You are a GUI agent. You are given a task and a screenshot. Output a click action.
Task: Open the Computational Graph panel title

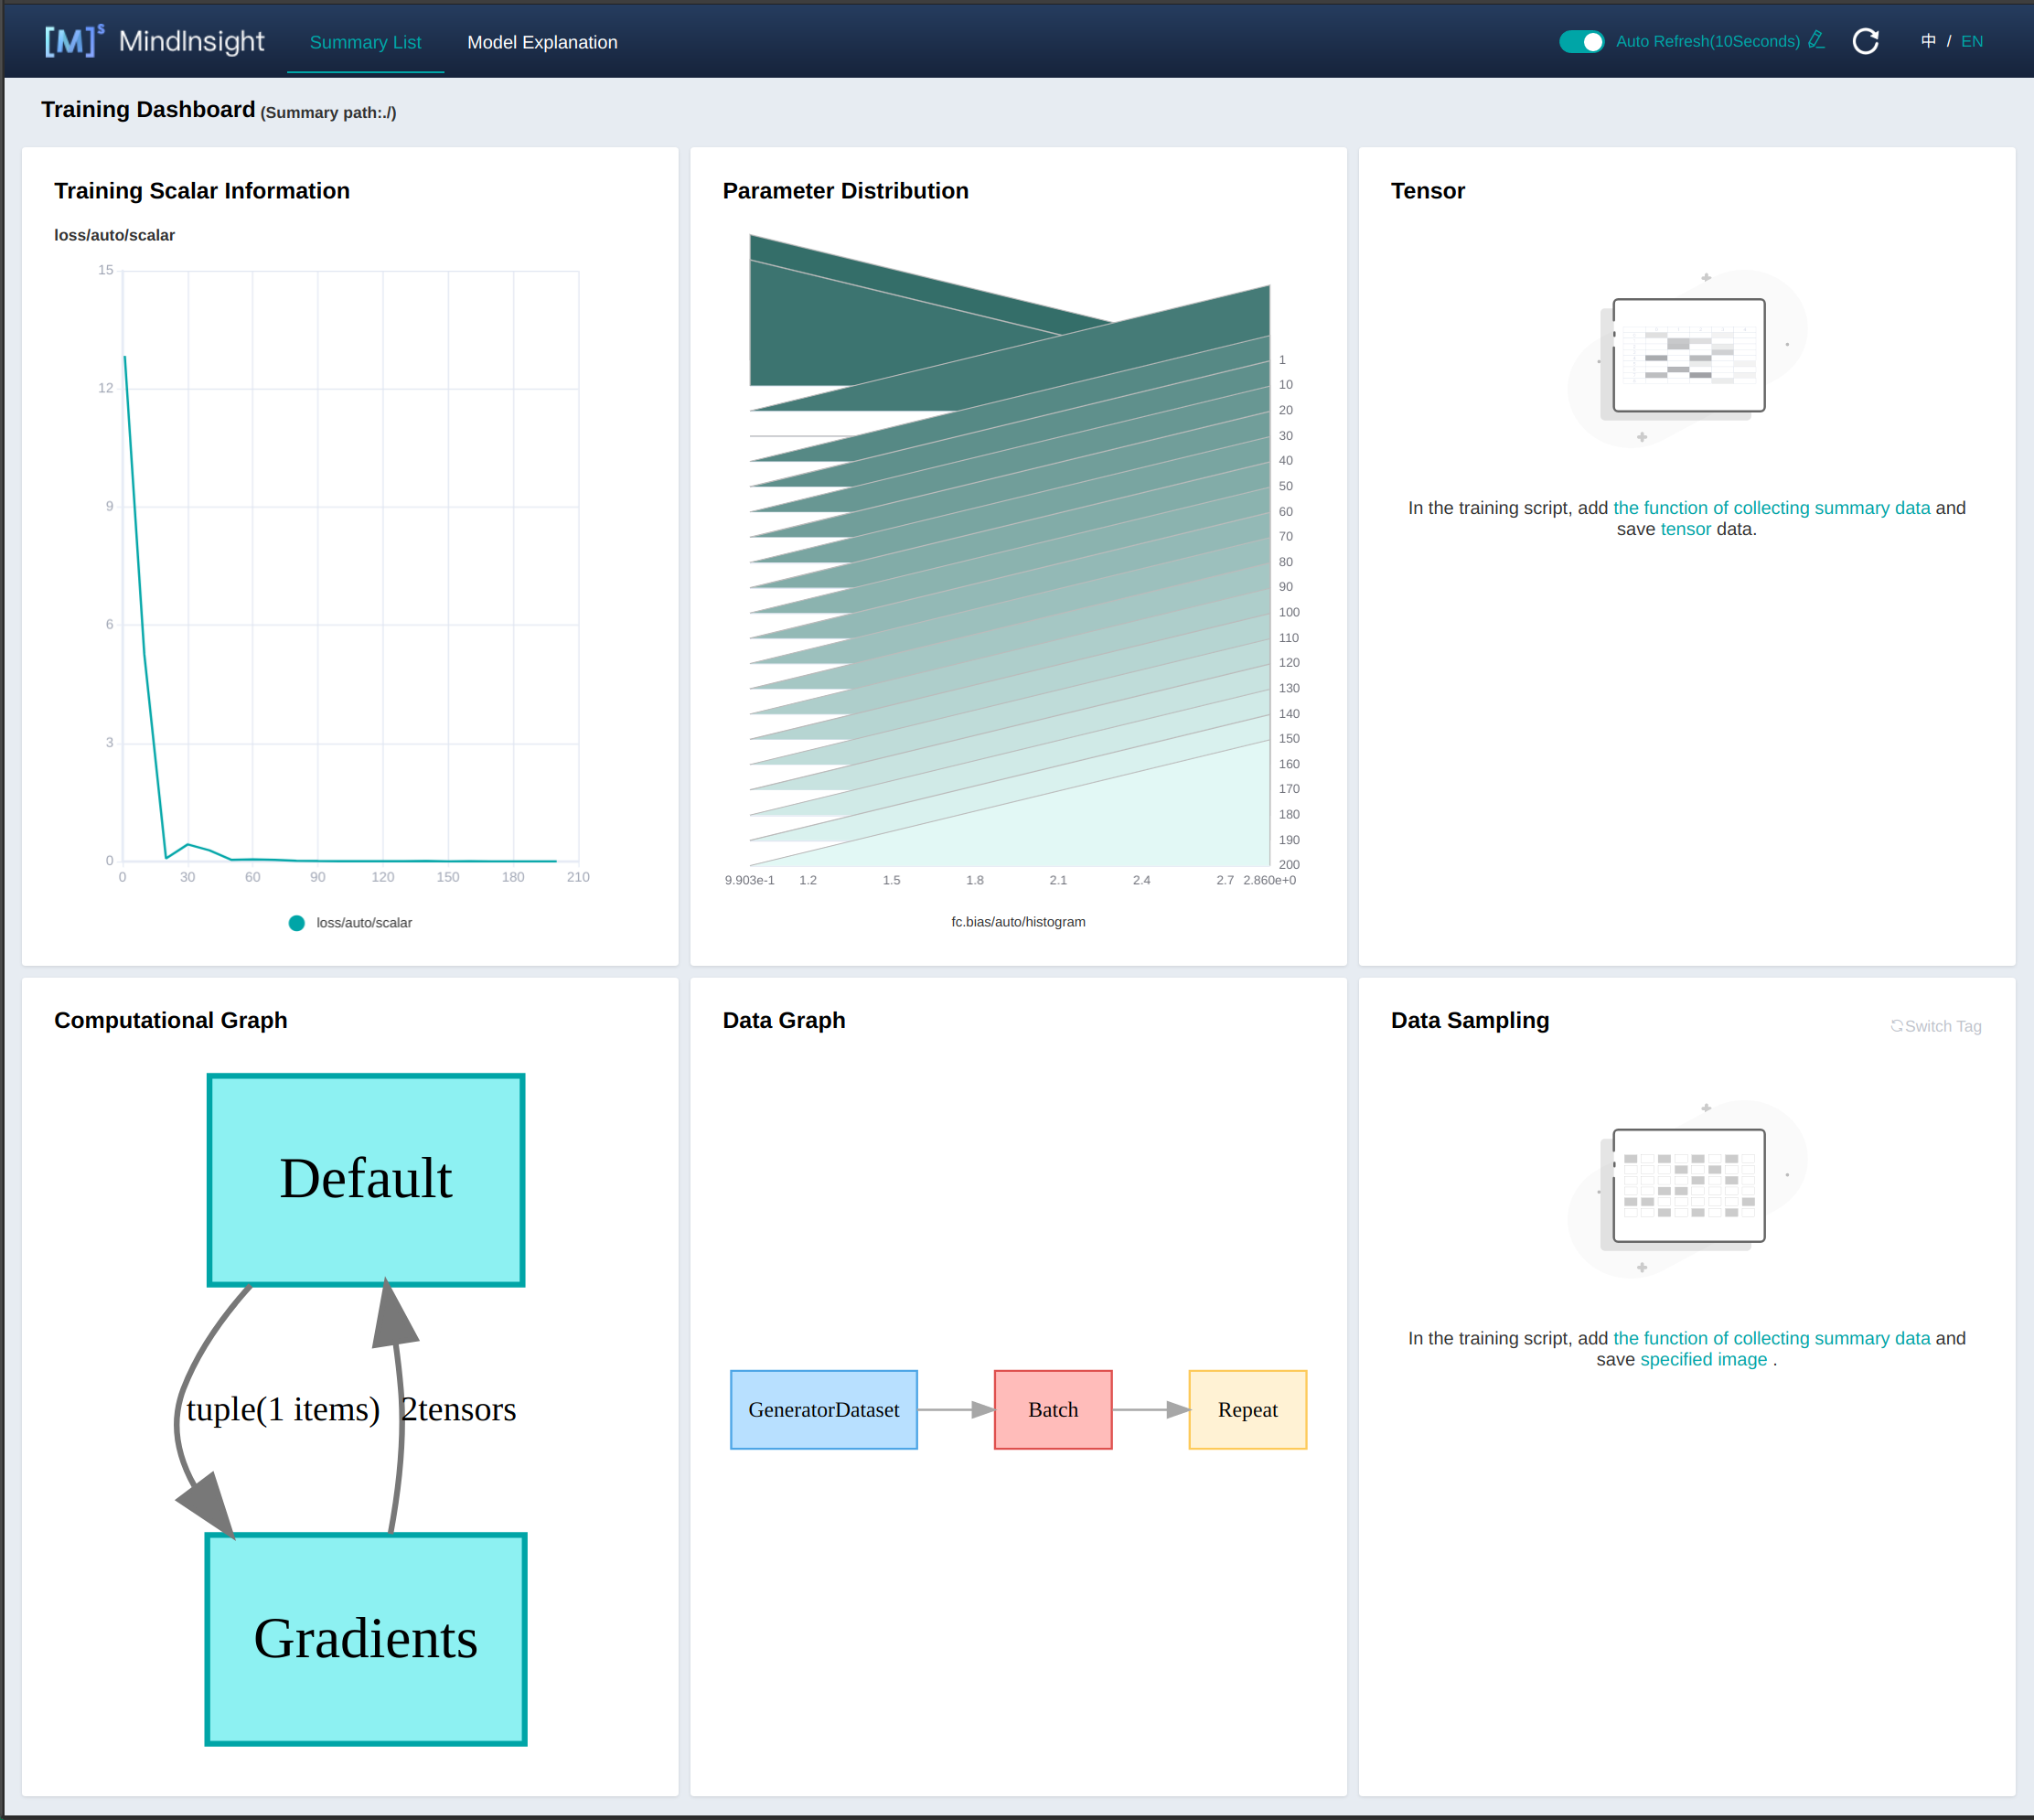171,1020
